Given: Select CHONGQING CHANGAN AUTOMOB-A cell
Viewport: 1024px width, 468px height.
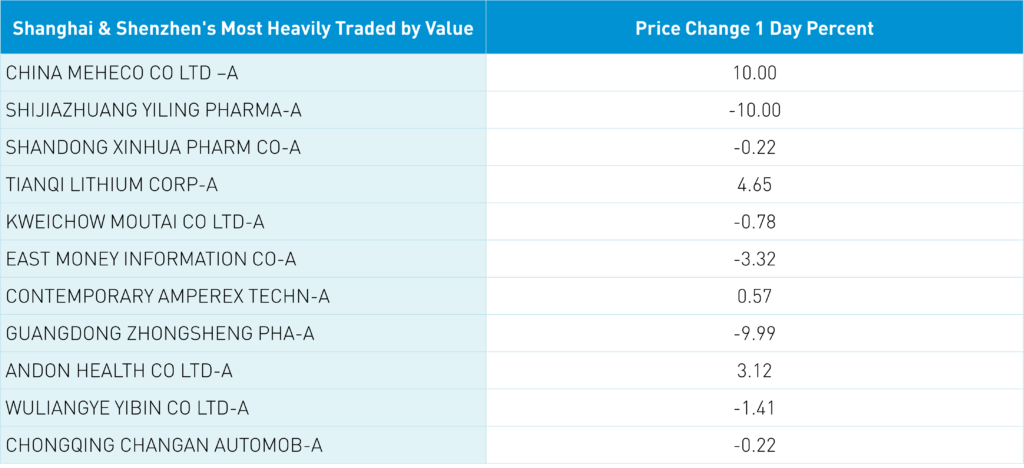Looking at the screenshot, I should point(164,445).
